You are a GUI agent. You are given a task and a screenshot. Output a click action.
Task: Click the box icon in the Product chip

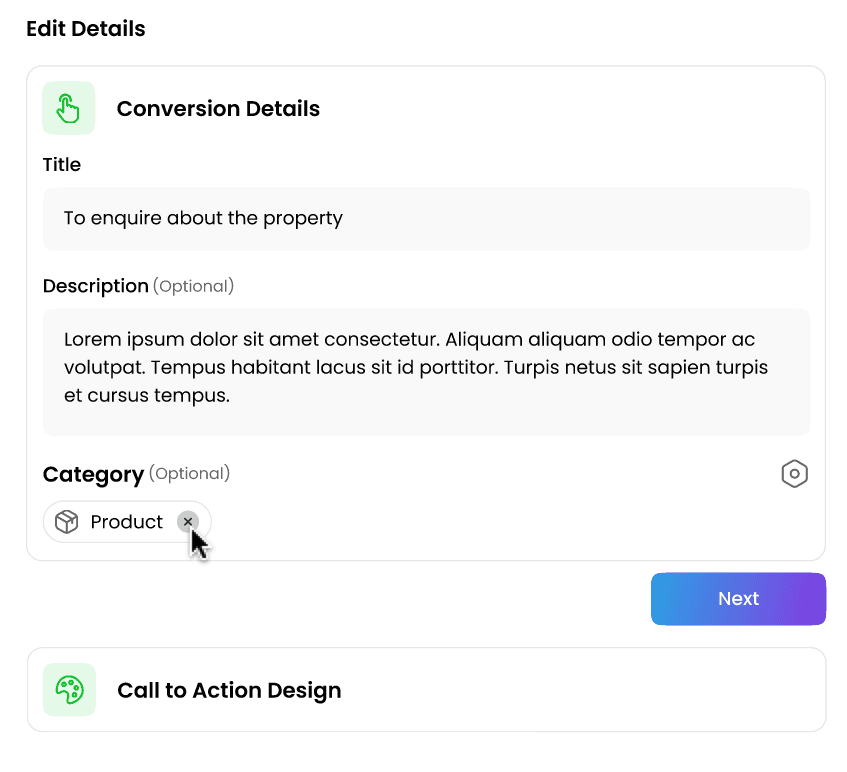(67, 522)
